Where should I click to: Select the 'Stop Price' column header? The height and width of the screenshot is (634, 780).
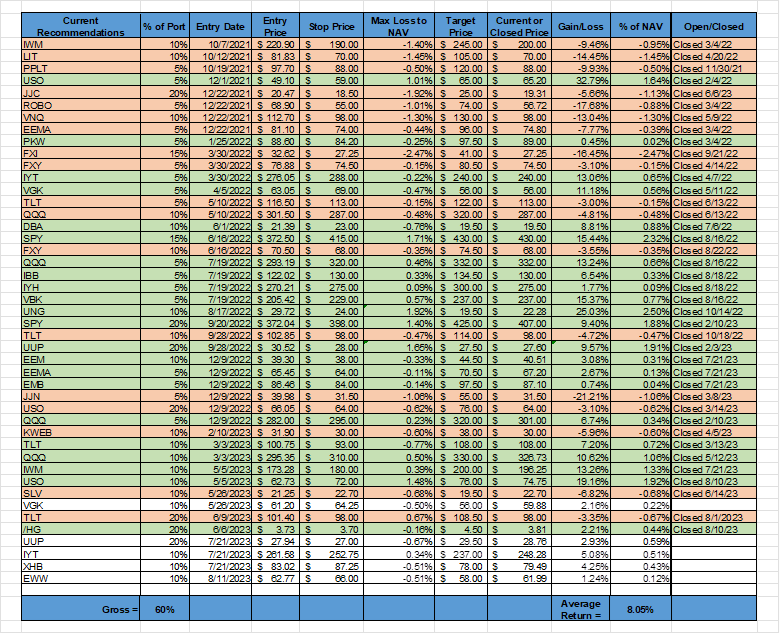tap(331, 26)
